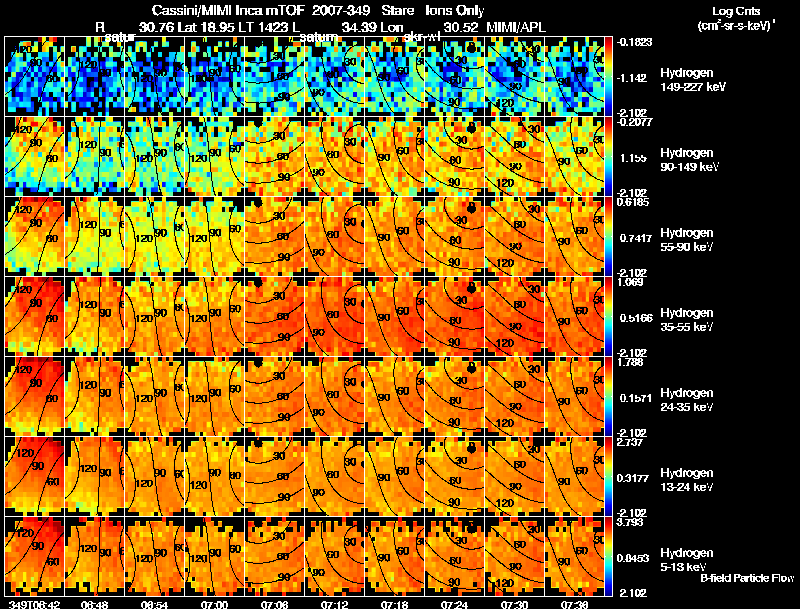Select the color bar beside Hydrogen 35-55 keV
The image size is (800, 609).
[608, 317]
